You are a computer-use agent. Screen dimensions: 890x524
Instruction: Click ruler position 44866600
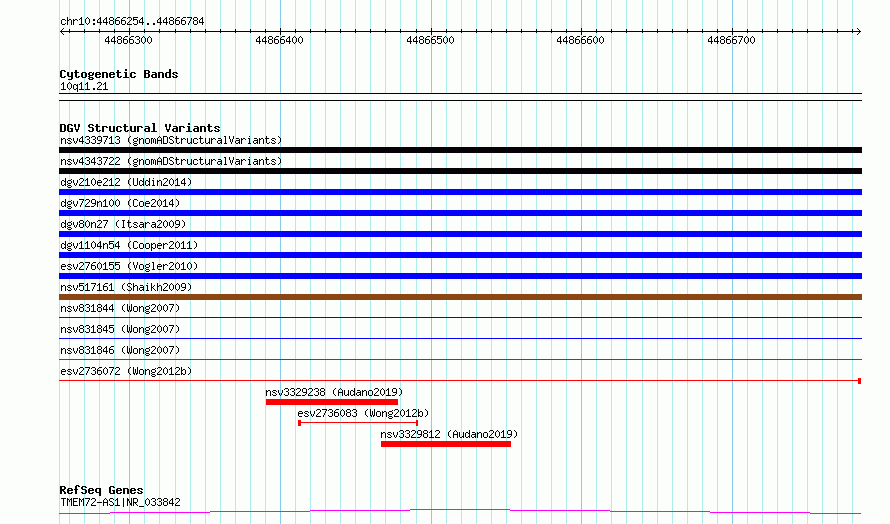coord(580,40)
